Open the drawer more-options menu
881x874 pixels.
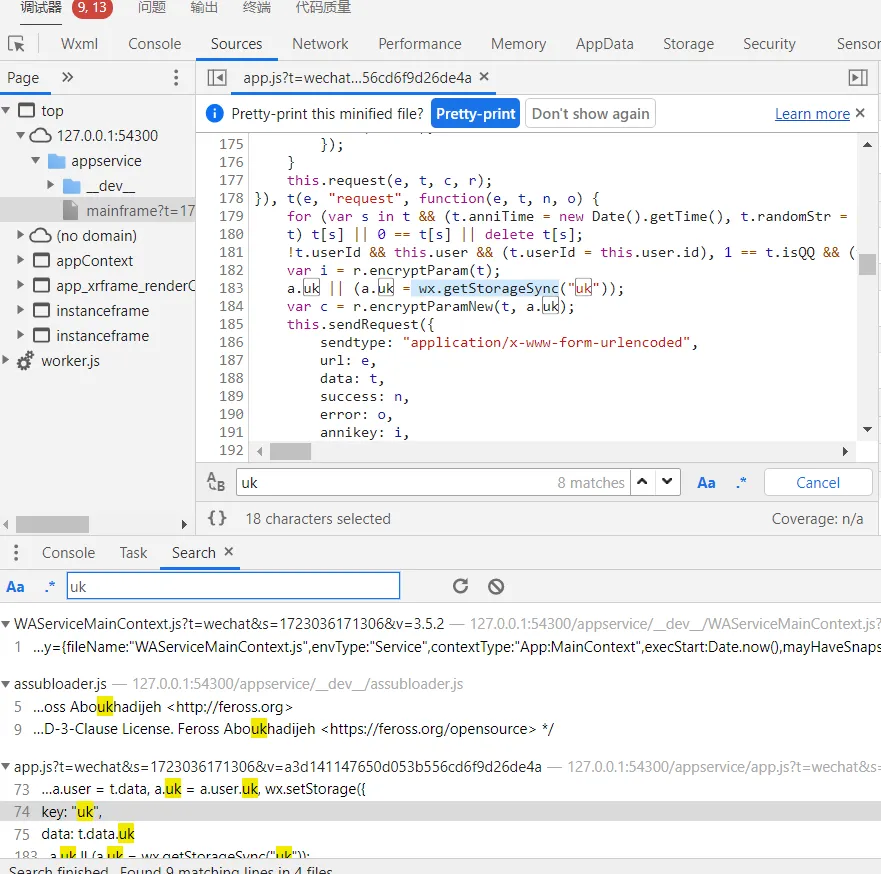click(16, 553)
